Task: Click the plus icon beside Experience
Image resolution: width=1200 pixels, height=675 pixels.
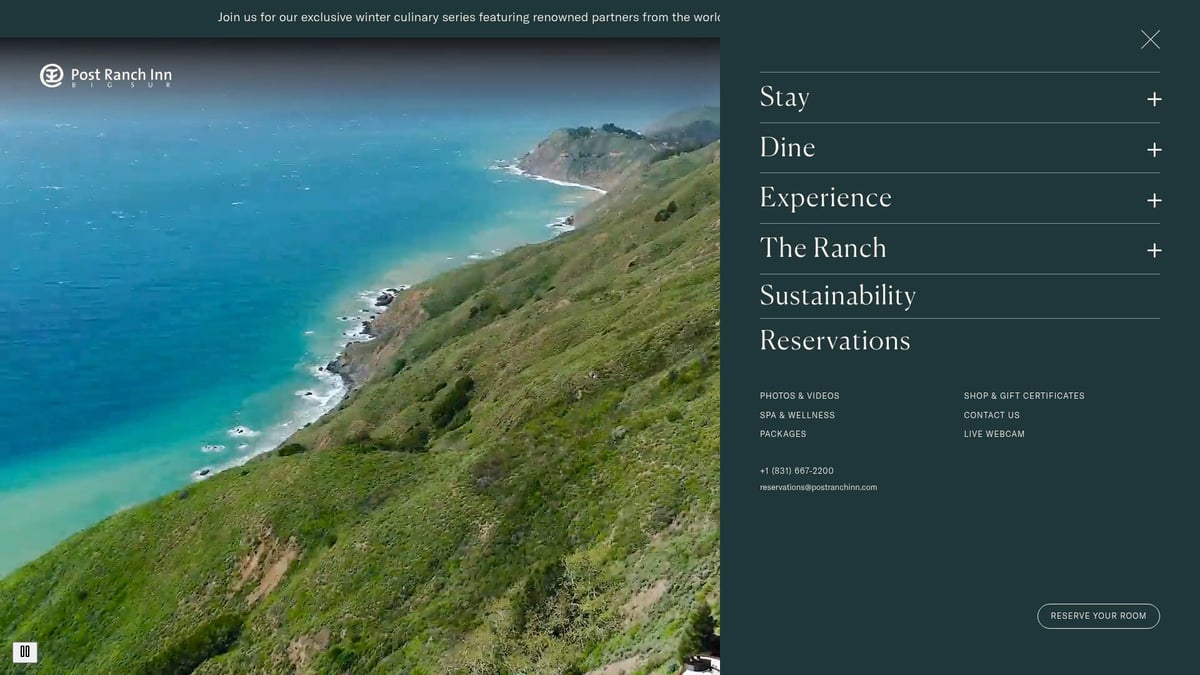Action: click(1154, 200)
